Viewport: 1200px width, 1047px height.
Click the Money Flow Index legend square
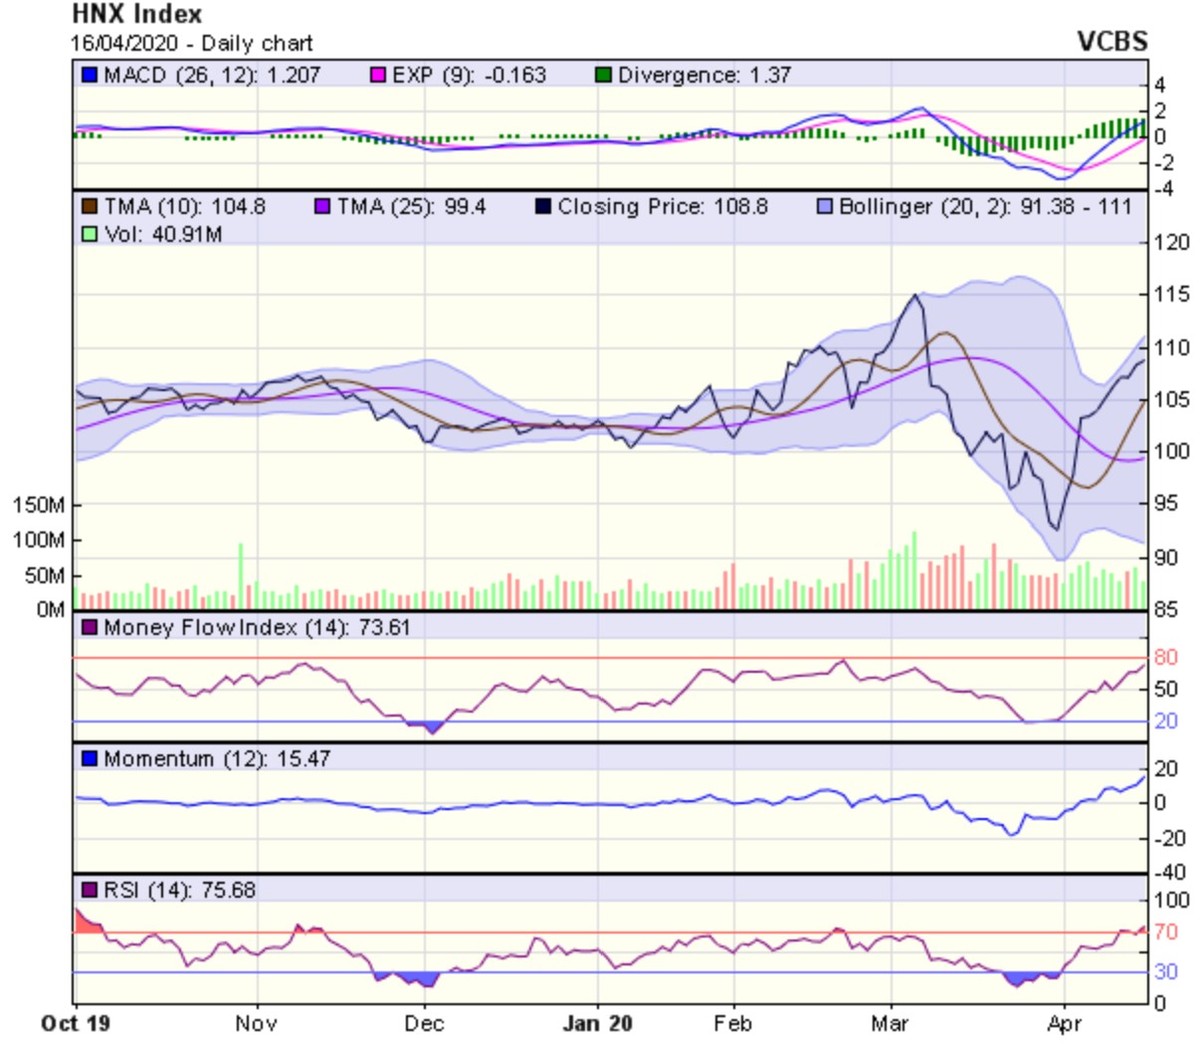tap(90, 628)
